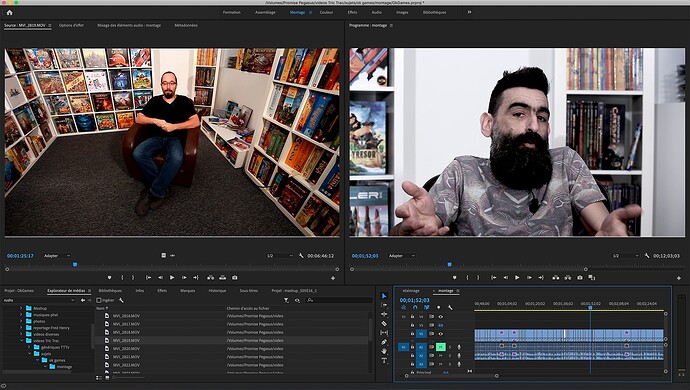The height and width of the screenshot is (390, 690).
Task: Open timeline display settings wrench icon
Action: coord(450,307)
